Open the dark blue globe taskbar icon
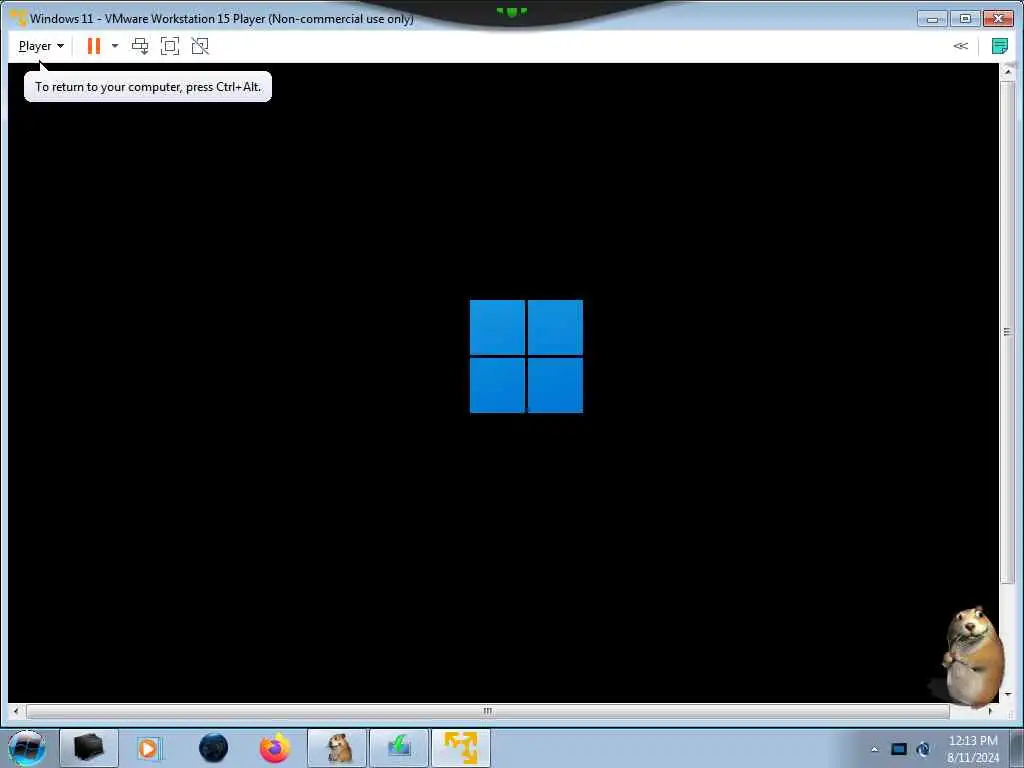 tap(214, 748)
